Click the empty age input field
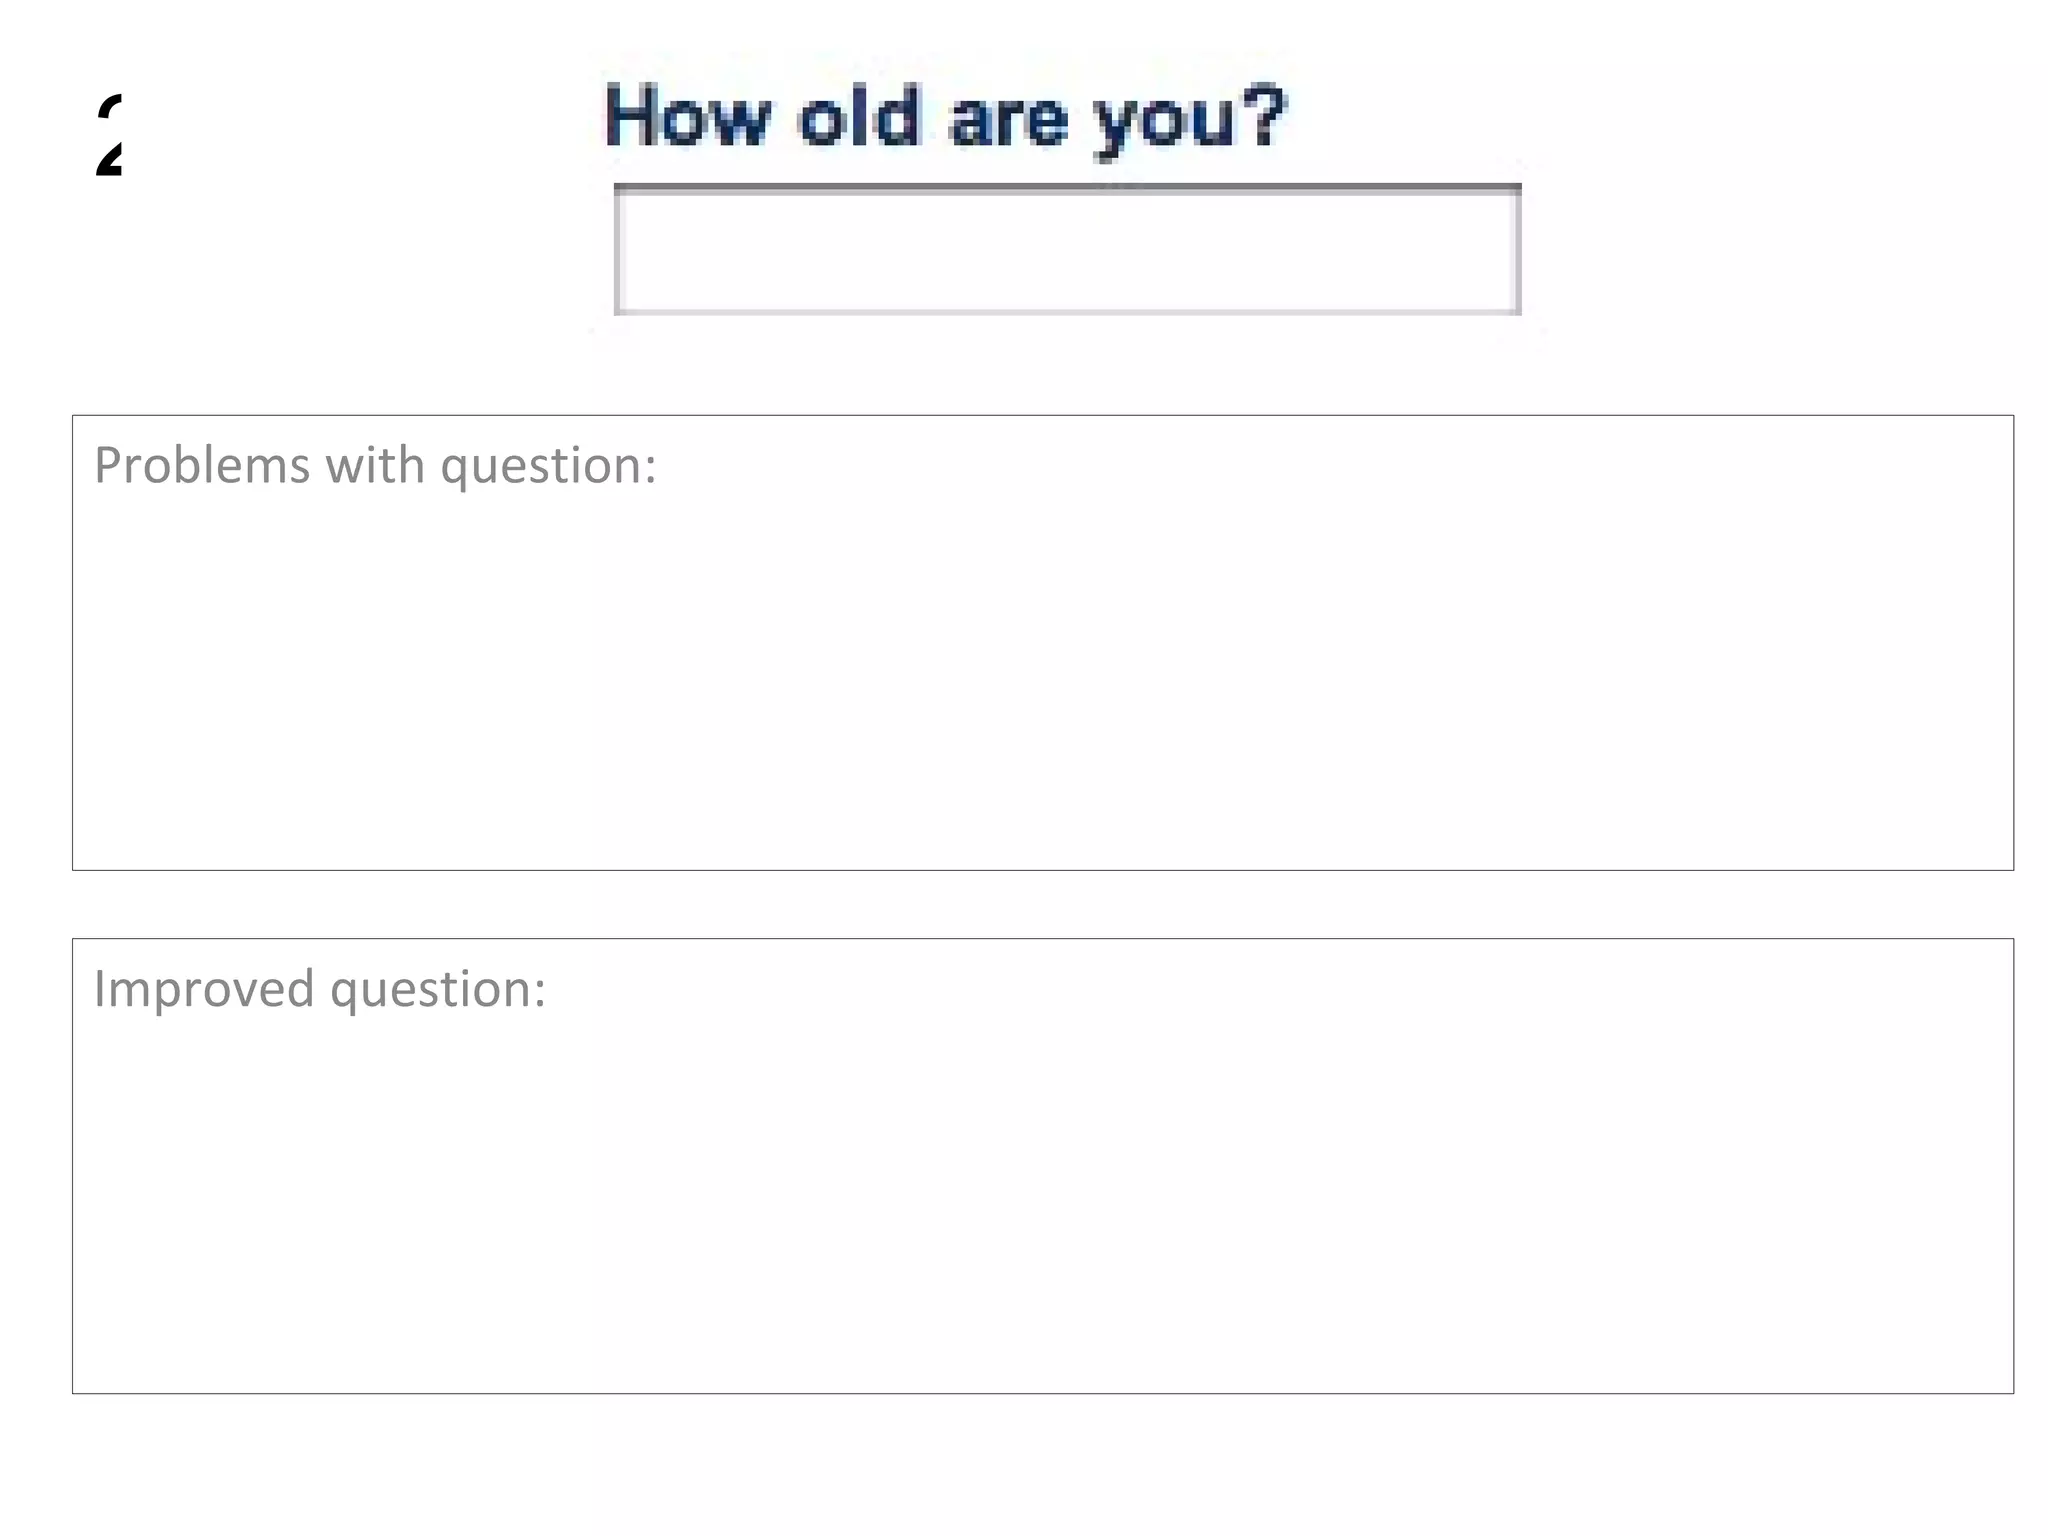Screen dimensions: 2048x1536 tap(1067, 252)
